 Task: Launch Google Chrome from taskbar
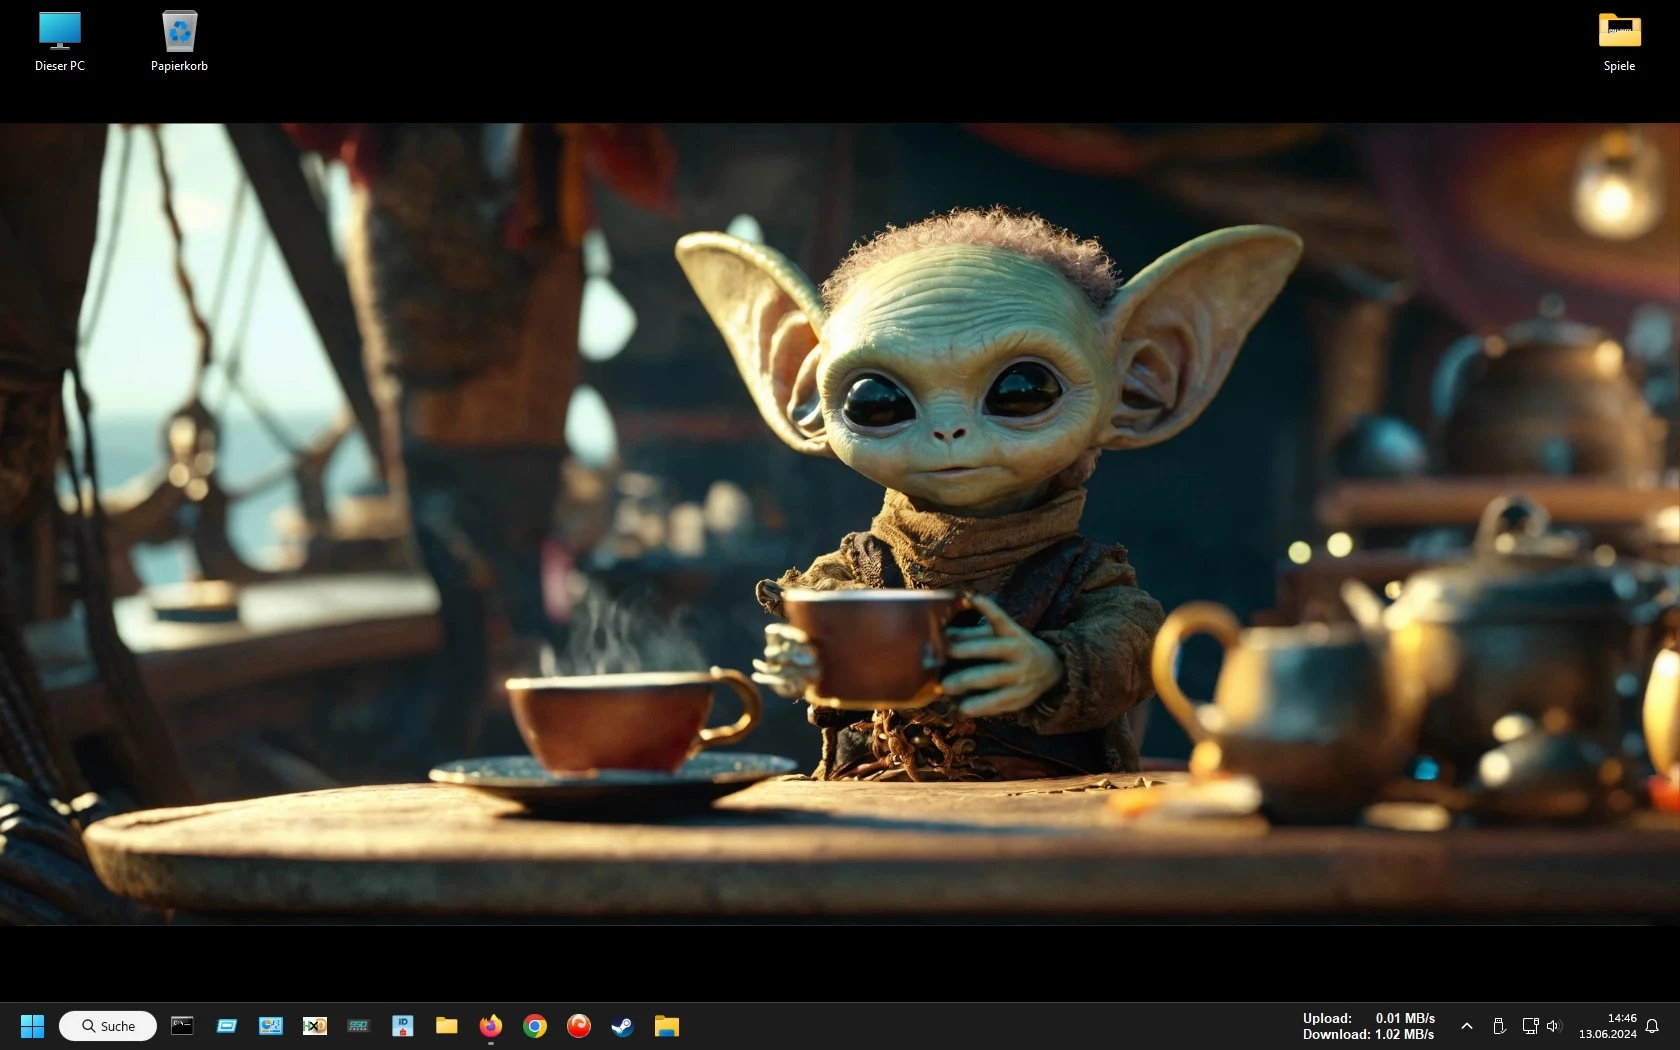535,1025
